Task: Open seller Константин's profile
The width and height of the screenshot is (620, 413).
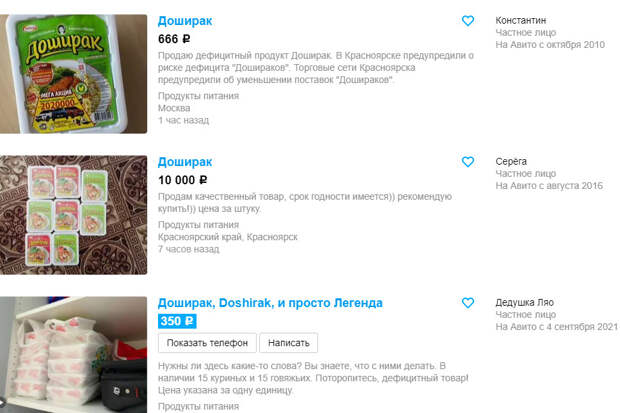Action: tap(520, 20)
